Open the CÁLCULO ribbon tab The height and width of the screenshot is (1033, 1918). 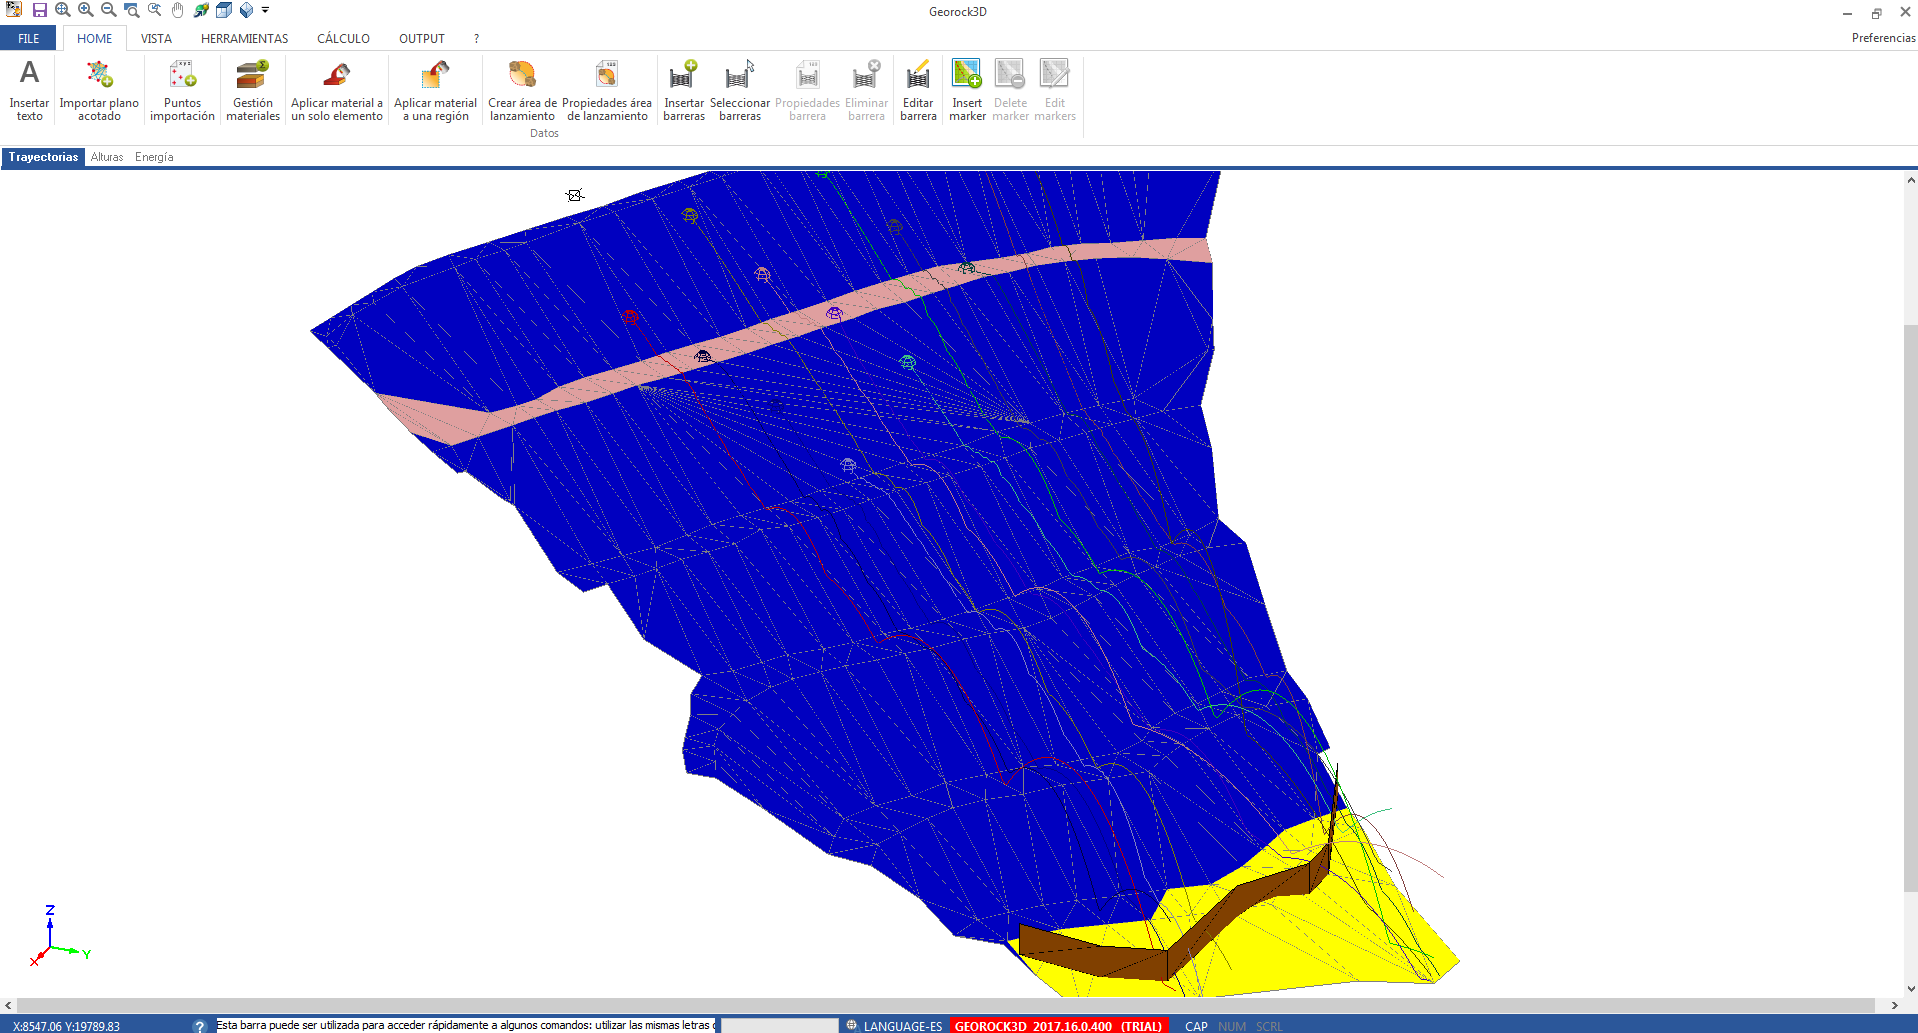point(344,39)
